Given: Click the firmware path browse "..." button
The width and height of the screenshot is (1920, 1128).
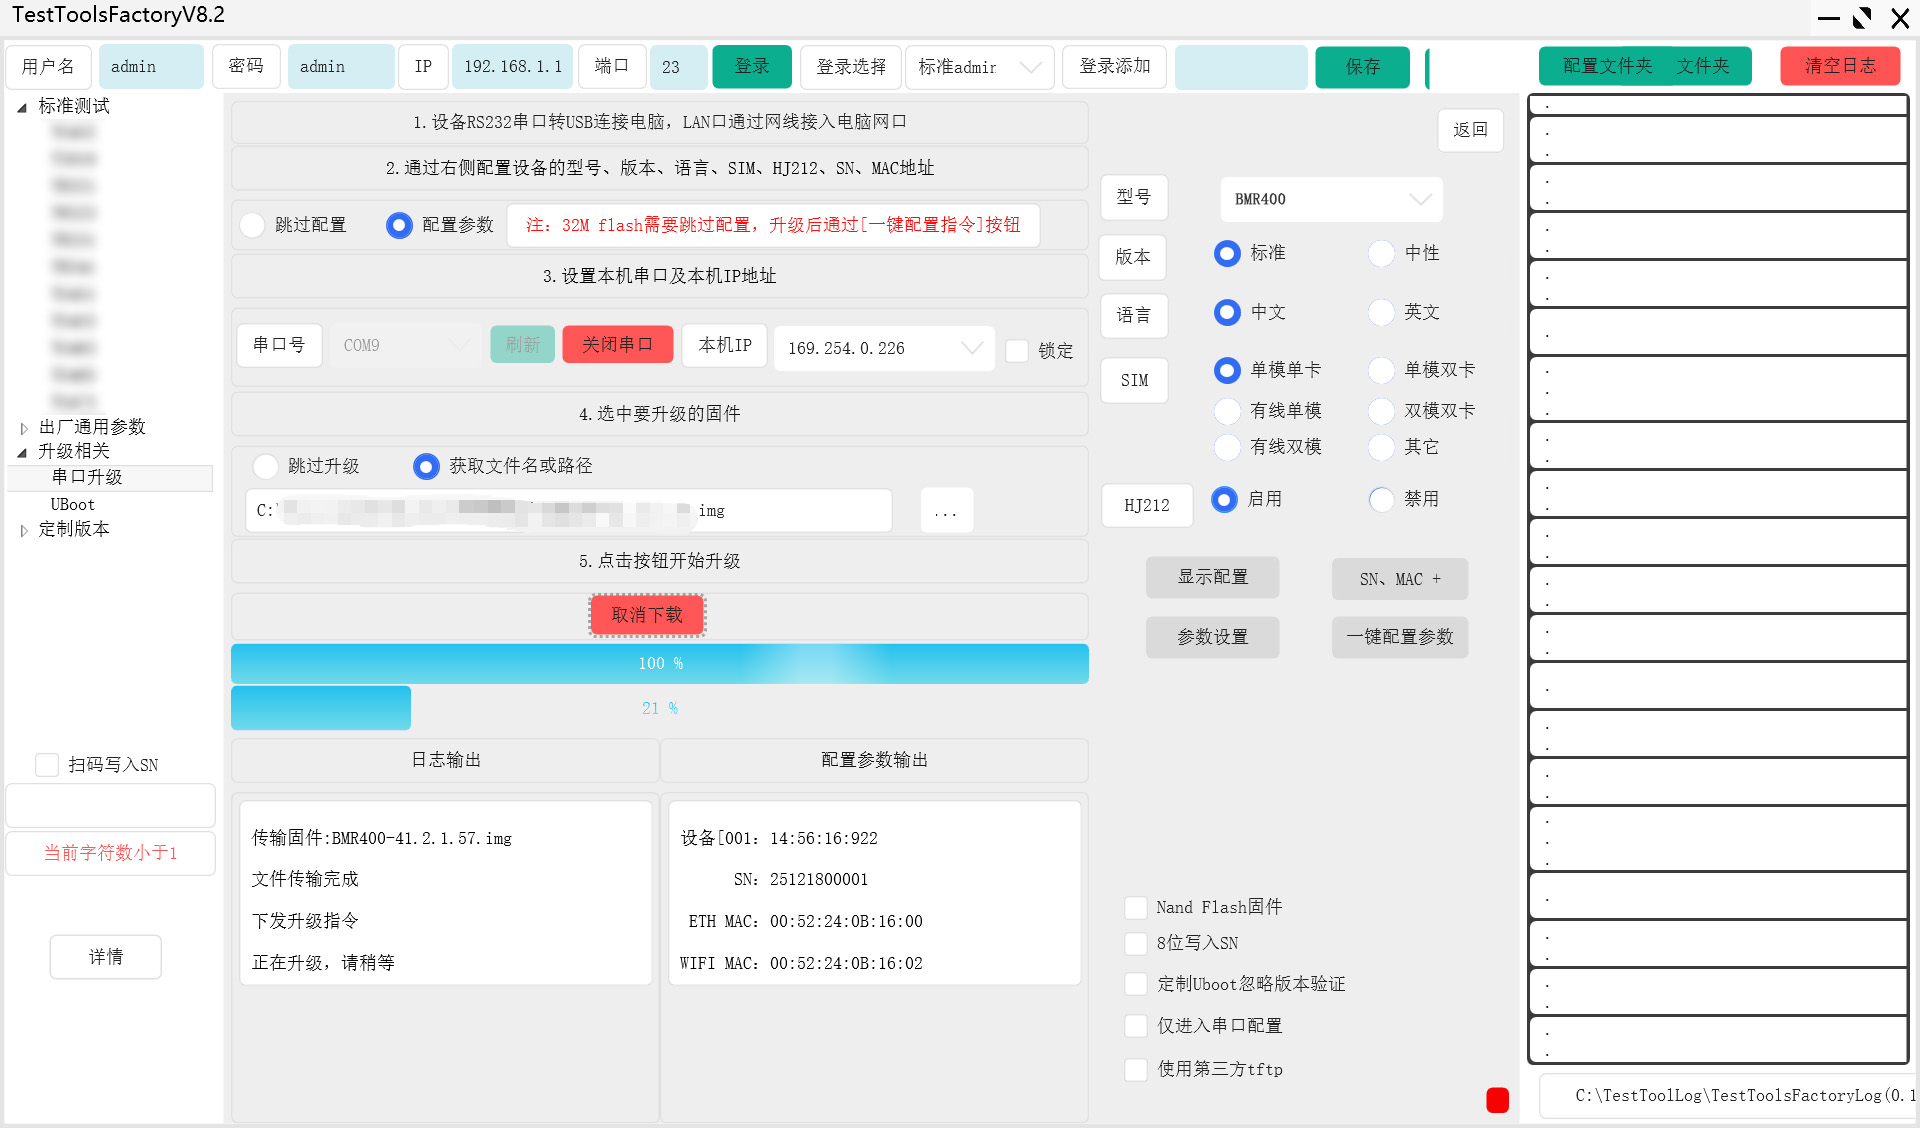Looking at the screenshot, I should tap(945, 510).
